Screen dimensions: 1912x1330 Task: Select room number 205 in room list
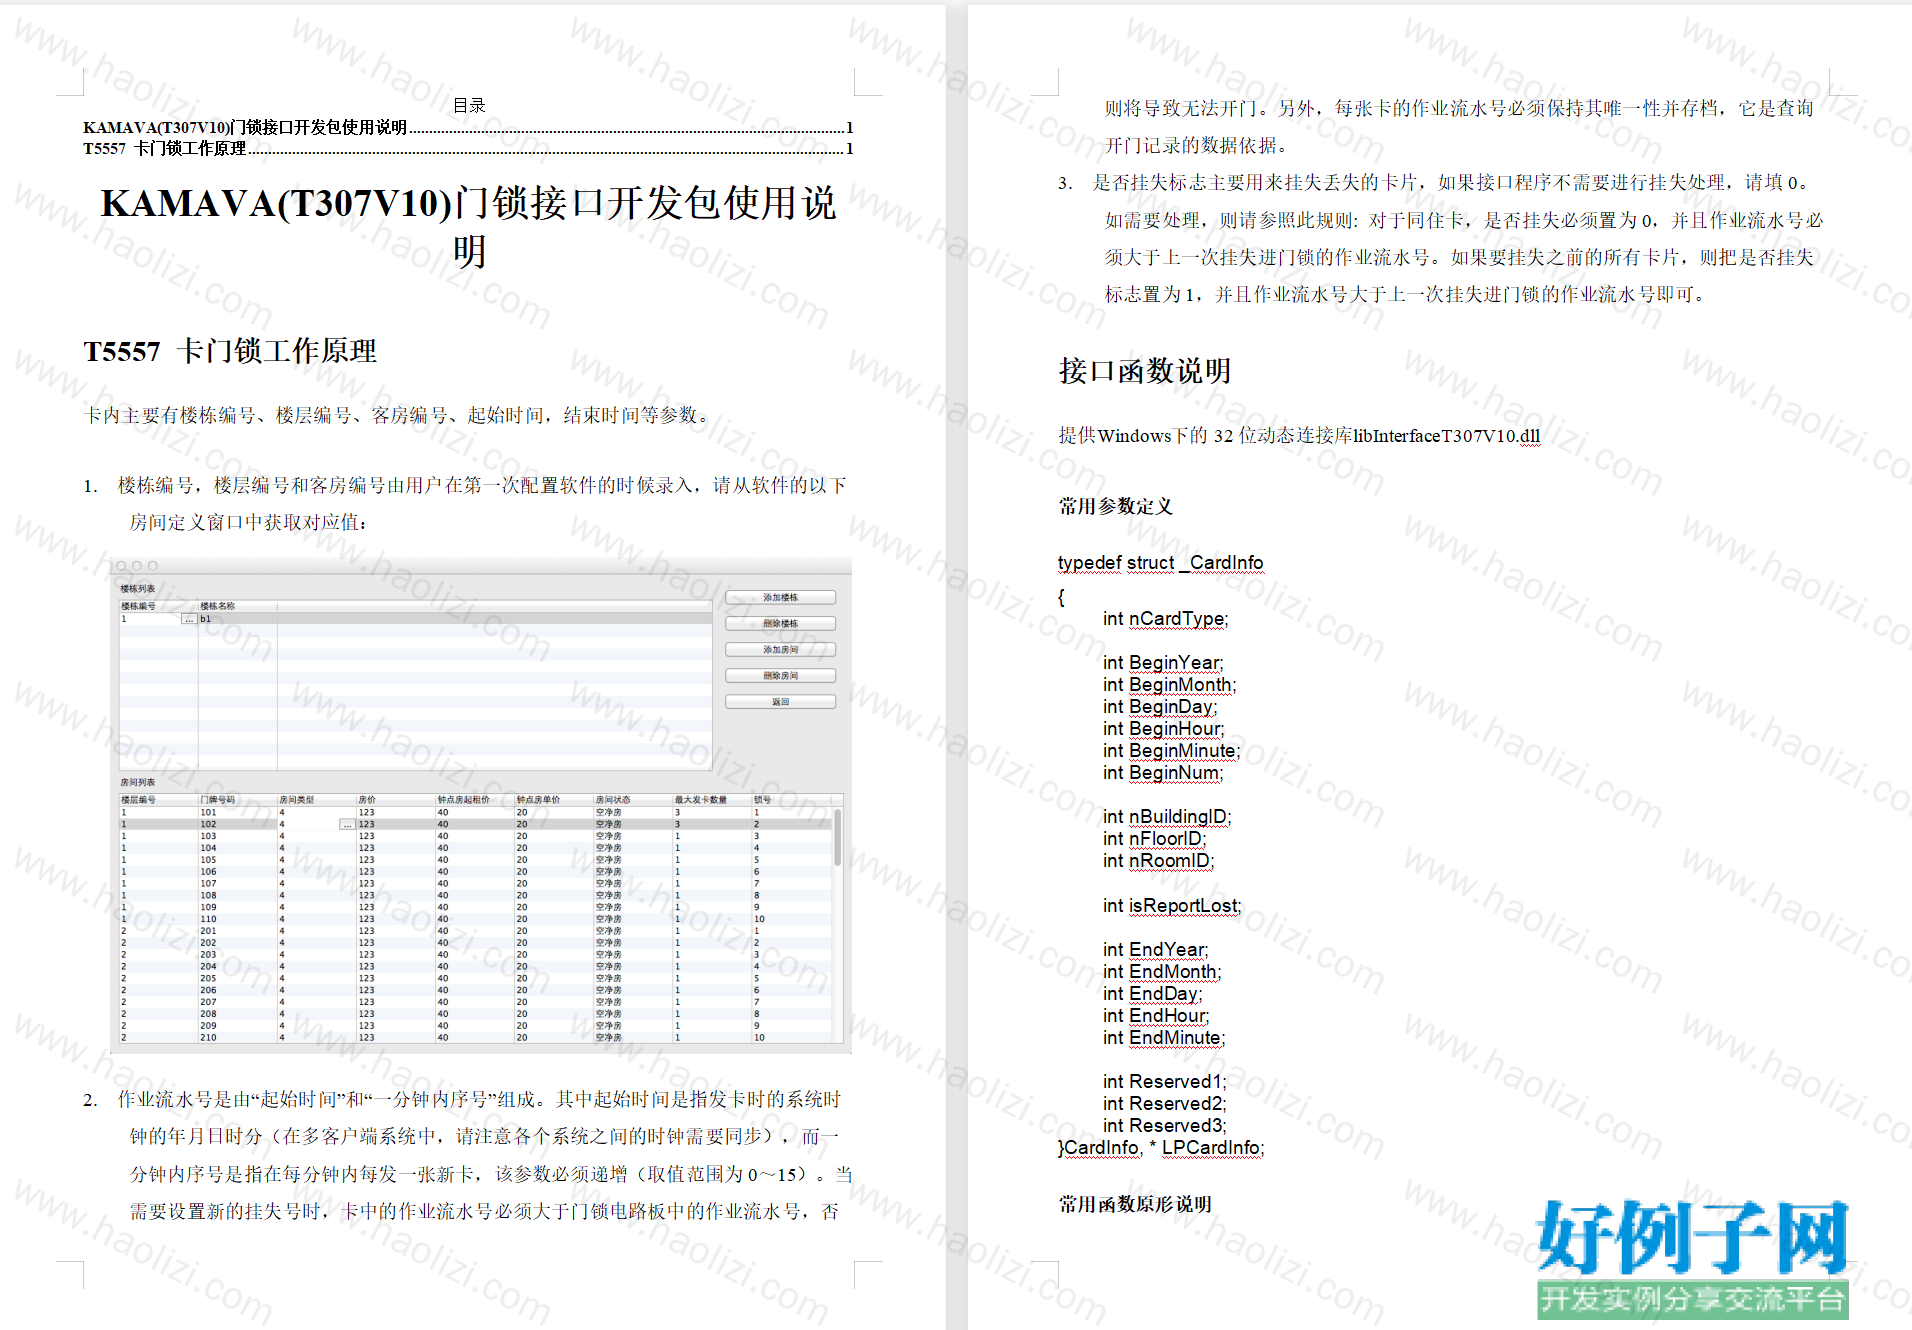pos(208,978)
